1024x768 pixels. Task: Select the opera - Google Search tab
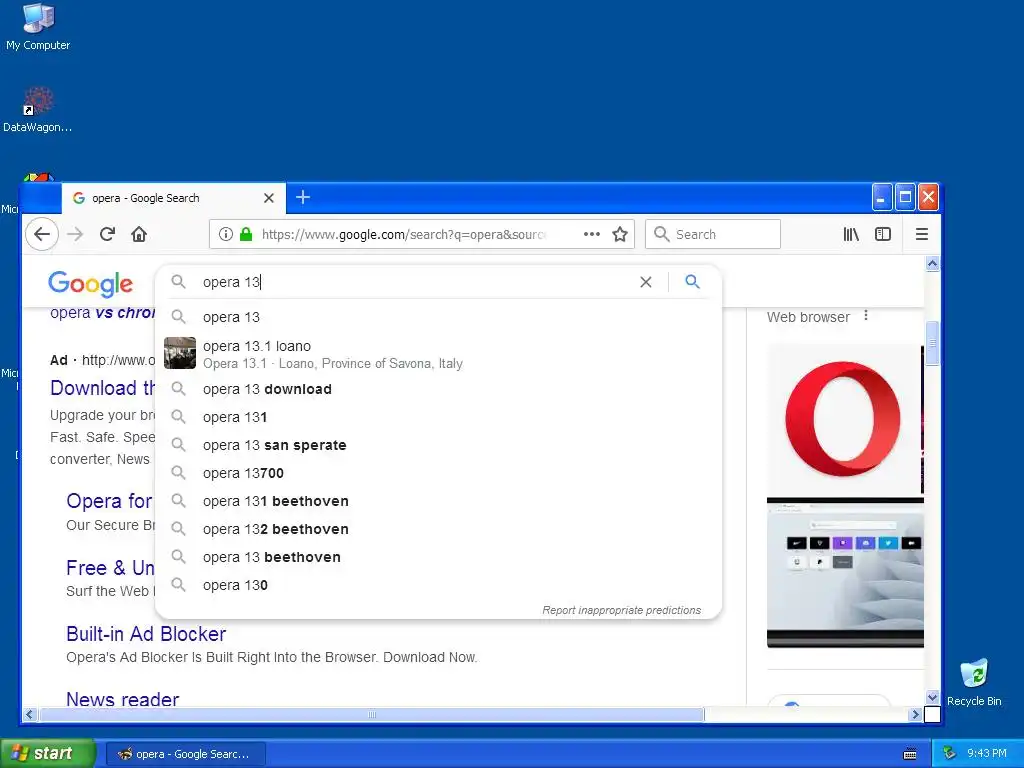pyautogui.click(x=174, y=198)
